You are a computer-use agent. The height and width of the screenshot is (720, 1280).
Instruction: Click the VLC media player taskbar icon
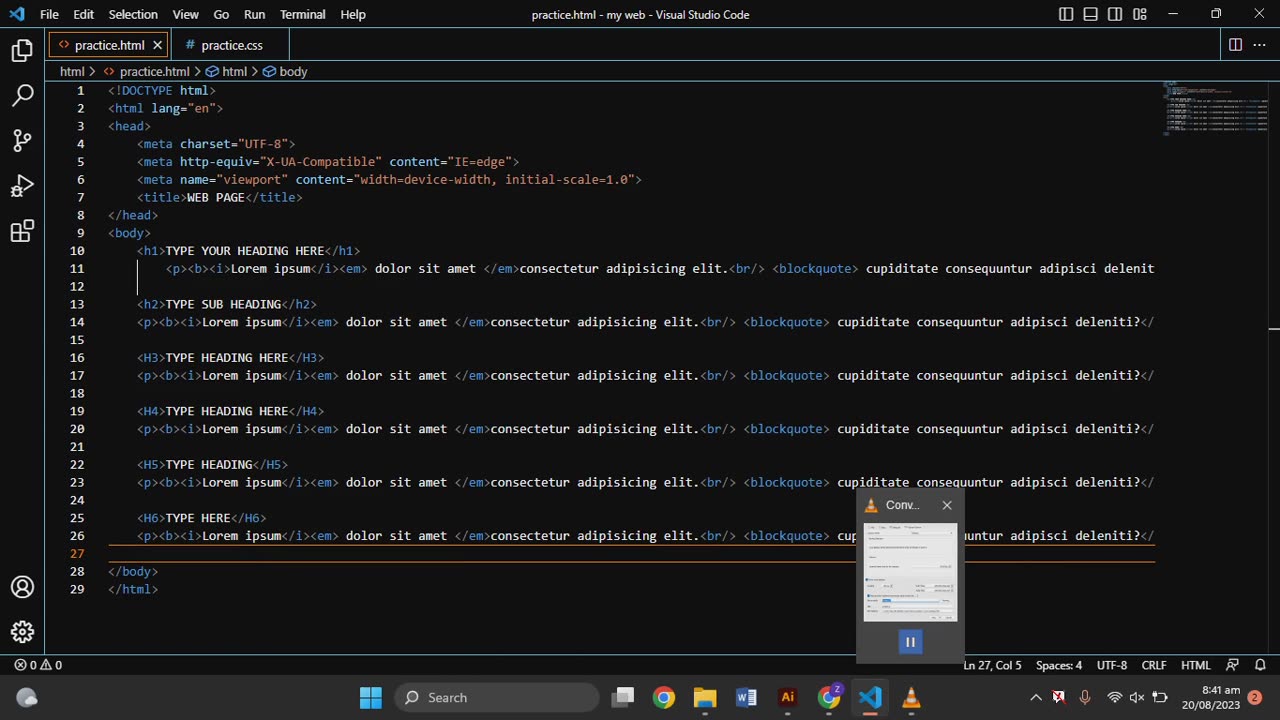pyautogui.click(x=911, y=697)
